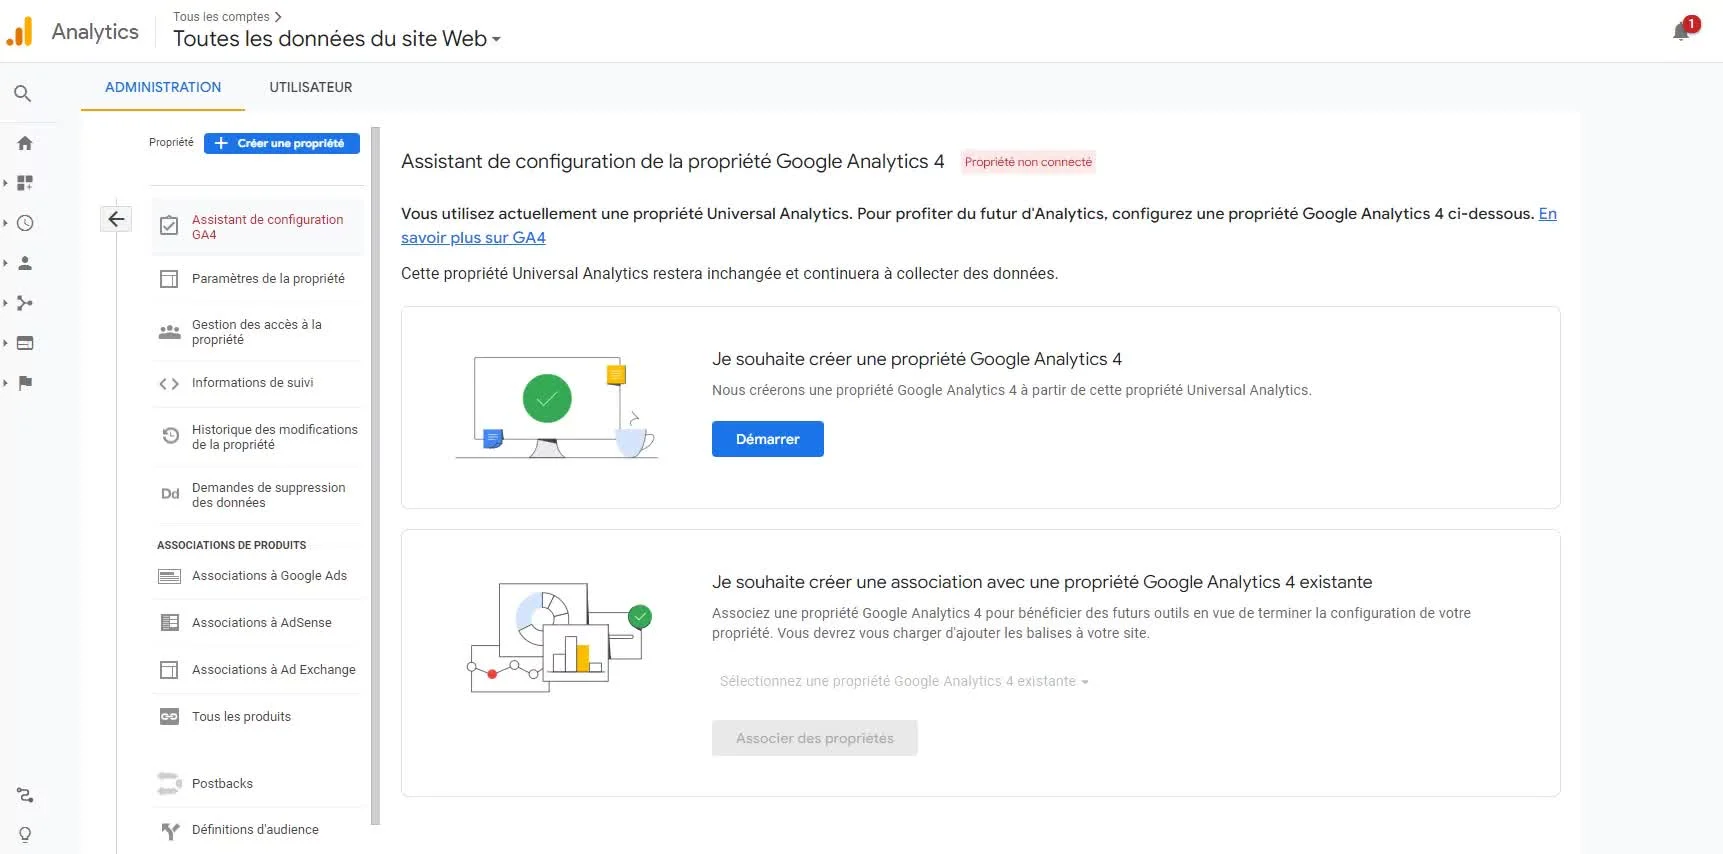Click the search magnifier icon
The height and width of the screenshot is (854, 1723).
click(23, 94)
